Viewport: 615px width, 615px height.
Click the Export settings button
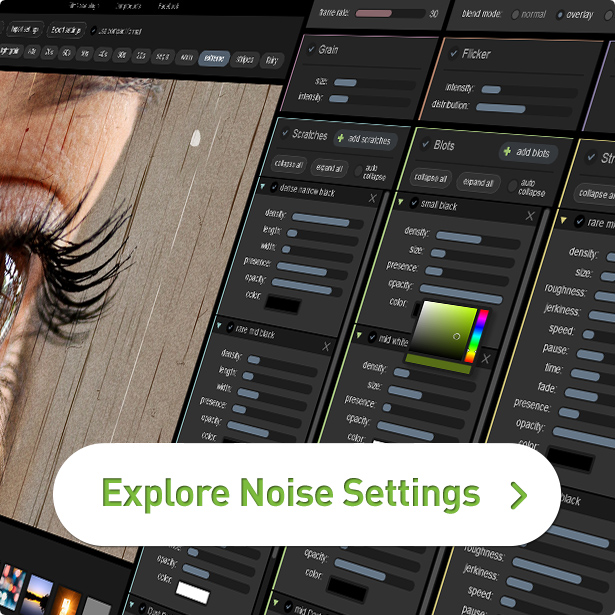[x=66, y=30]
